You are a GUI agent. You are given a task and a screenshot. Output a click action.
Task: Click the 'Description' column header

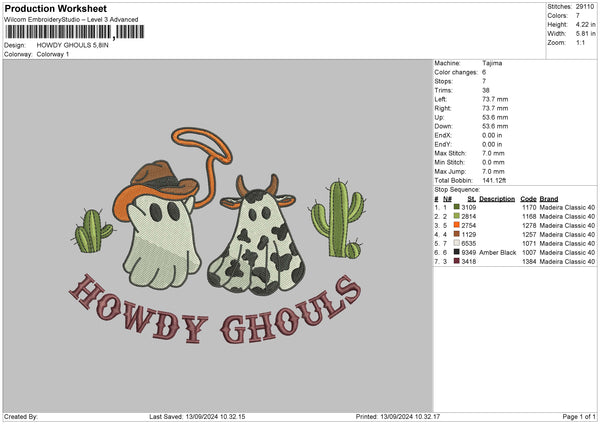[497, 199]
